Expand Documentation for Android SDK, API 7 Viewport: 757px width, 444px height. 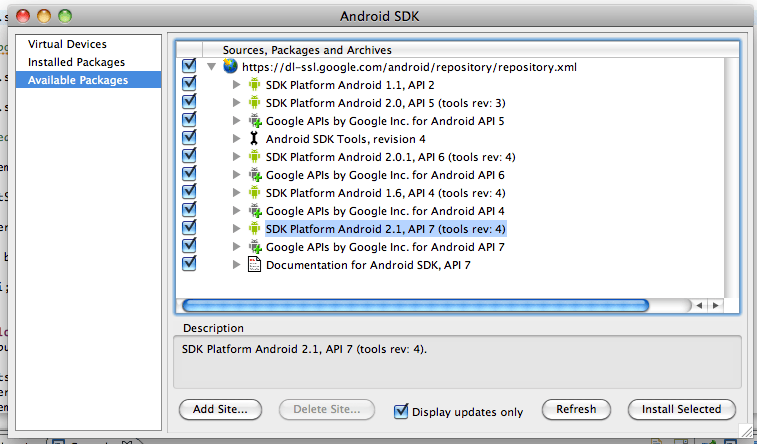tap(236, 264)
